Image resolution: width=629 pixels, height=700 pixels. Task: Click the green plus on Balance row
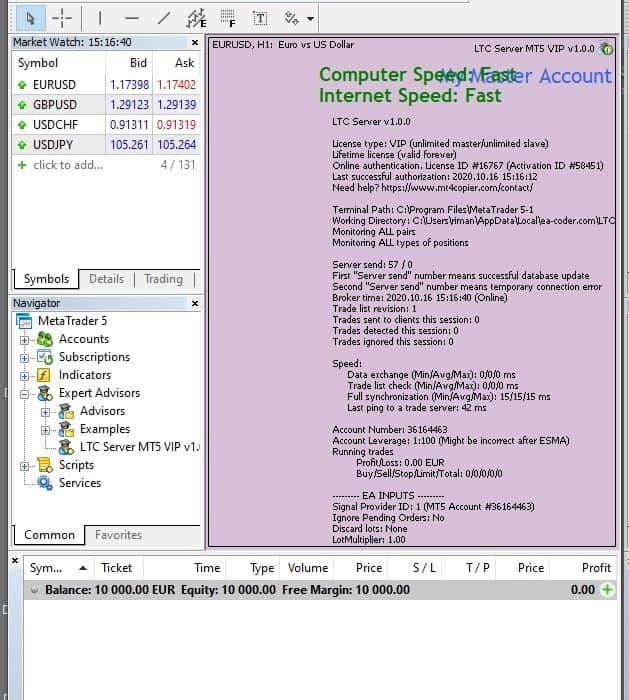coord(607,590)
